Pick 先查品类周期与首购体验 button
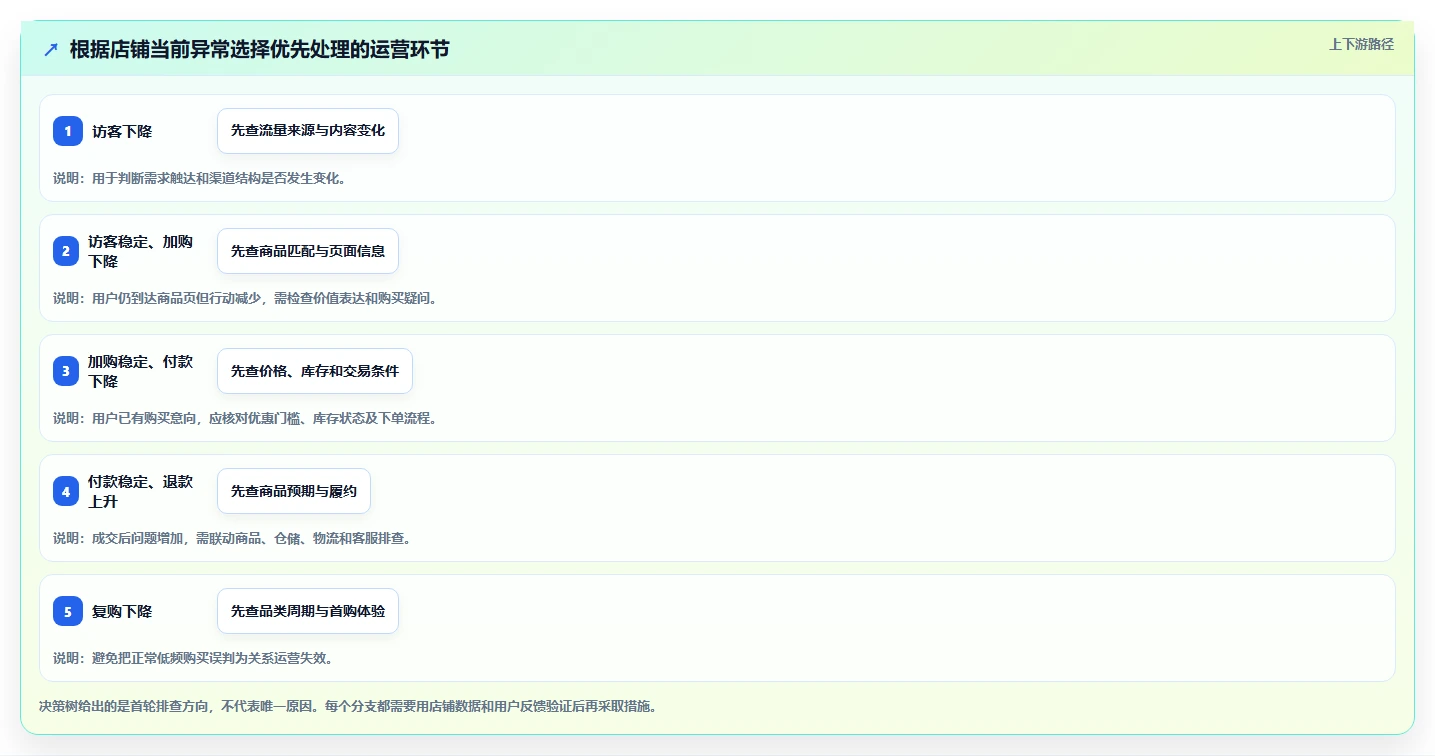 [x=308, y=611]
